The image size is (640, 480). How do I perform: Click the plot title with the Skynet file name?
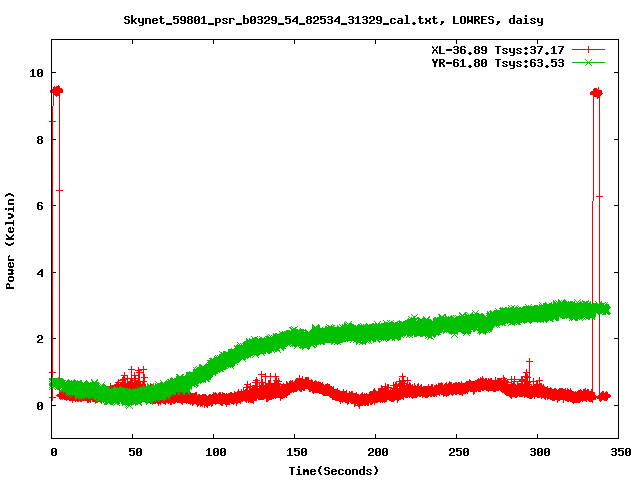[333, 20]
